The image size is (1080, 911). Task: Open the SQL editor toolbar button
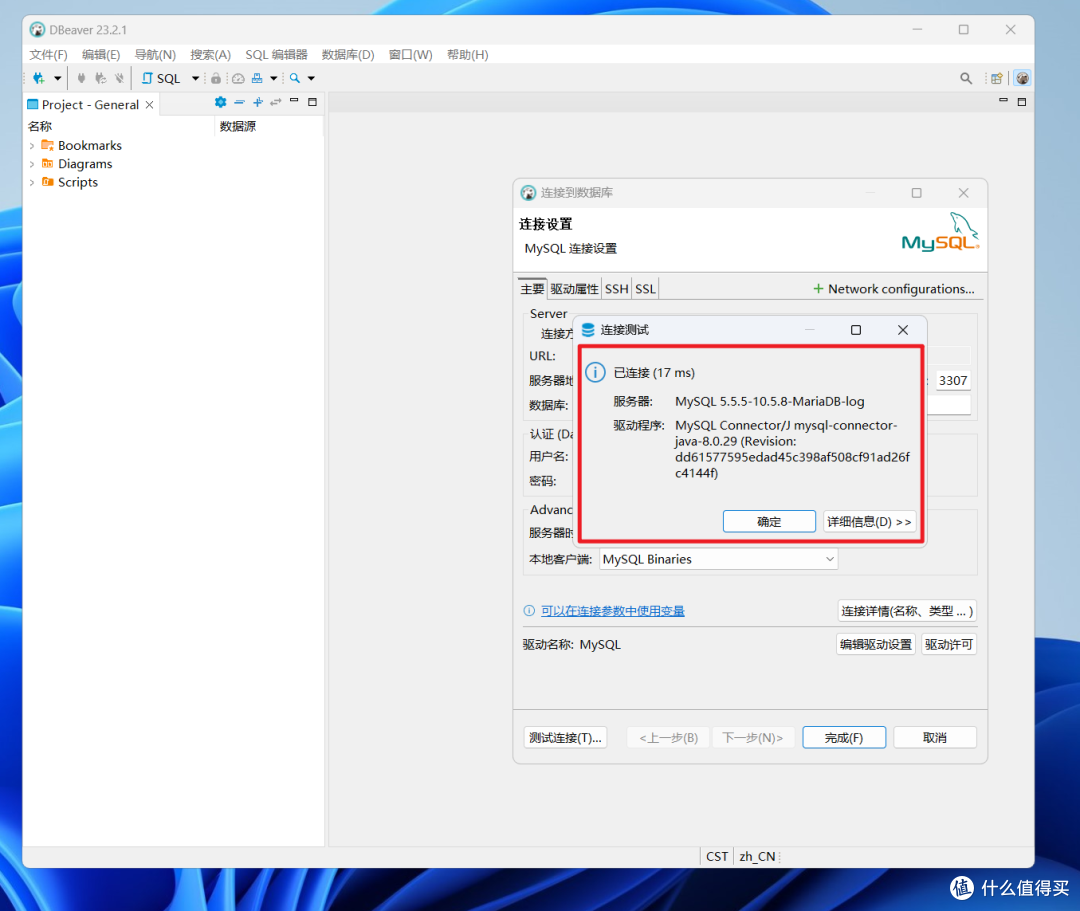162,78
